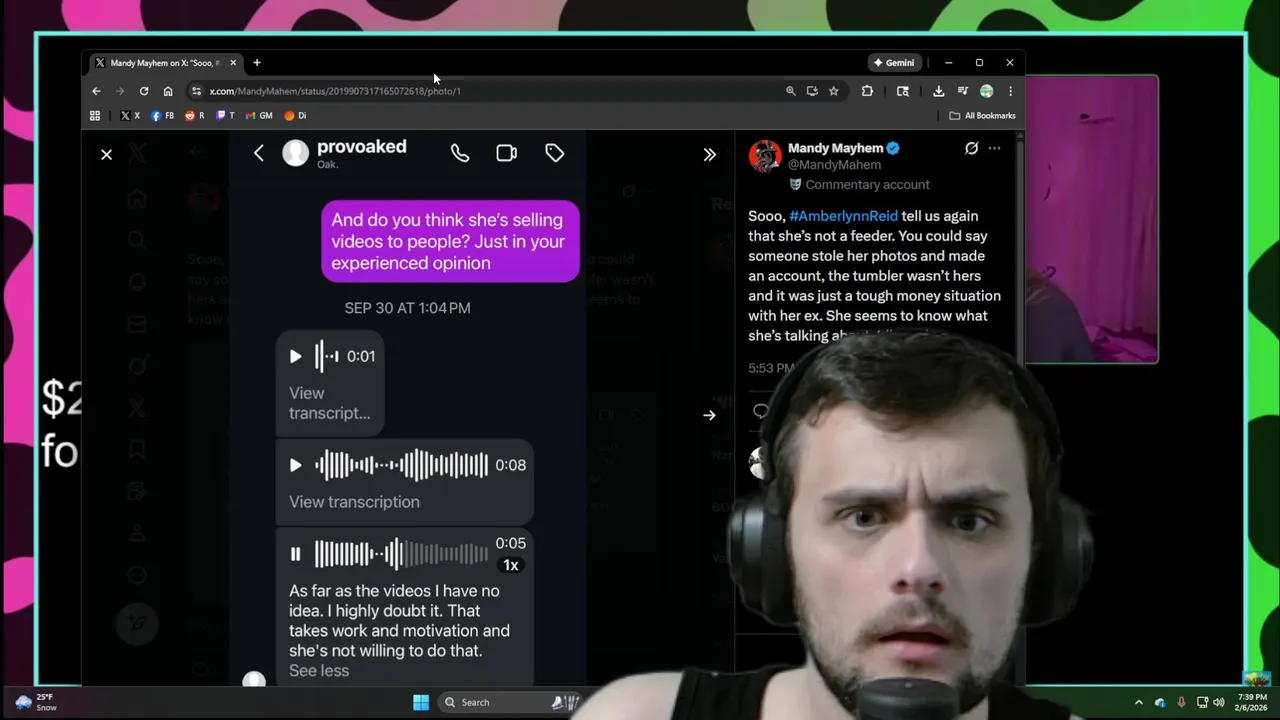Viewport: 1280px width, 720px height.
Task: Click the Chrome profile avatar
Action: (x=986, y=91)
